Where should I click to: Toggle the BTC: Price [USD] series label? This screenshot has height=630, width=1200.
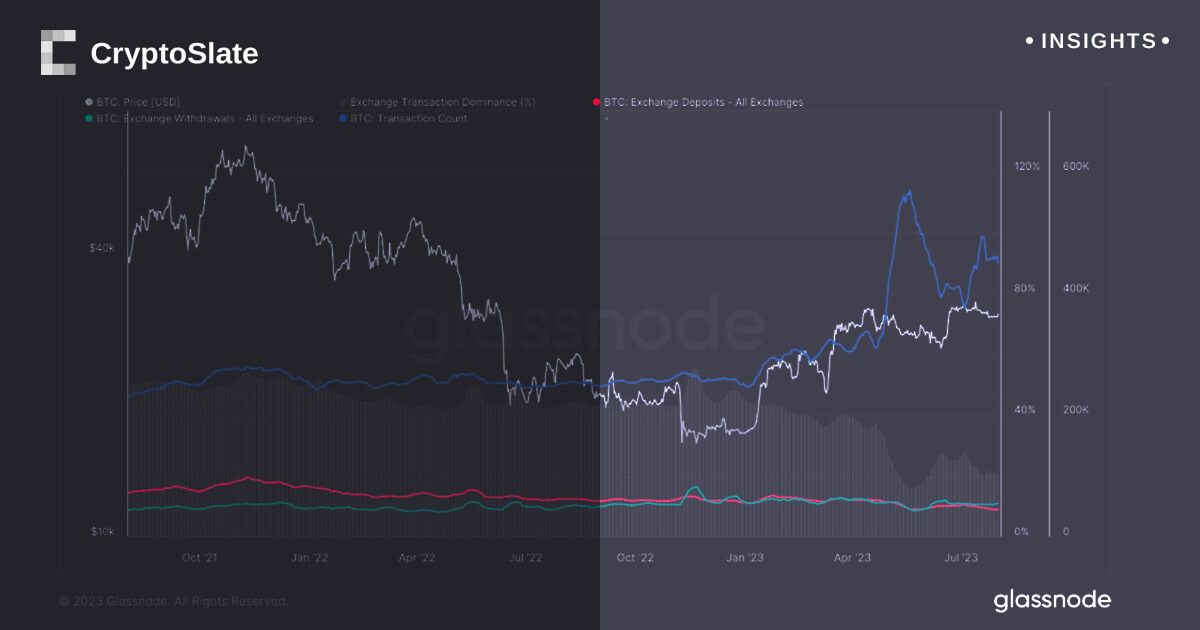tap(139, 102)
